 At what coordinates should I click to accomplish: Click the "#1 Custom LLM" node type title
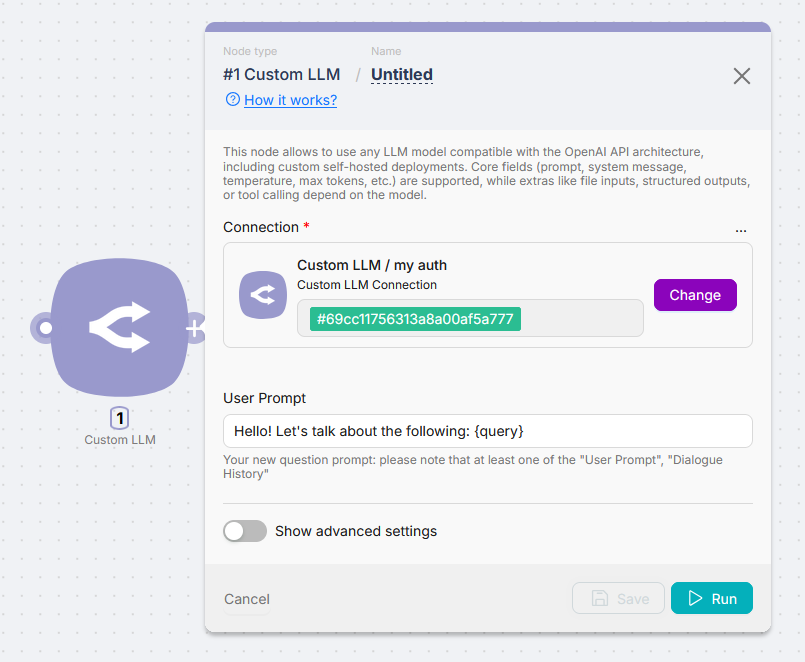click(x=281, y=74)
